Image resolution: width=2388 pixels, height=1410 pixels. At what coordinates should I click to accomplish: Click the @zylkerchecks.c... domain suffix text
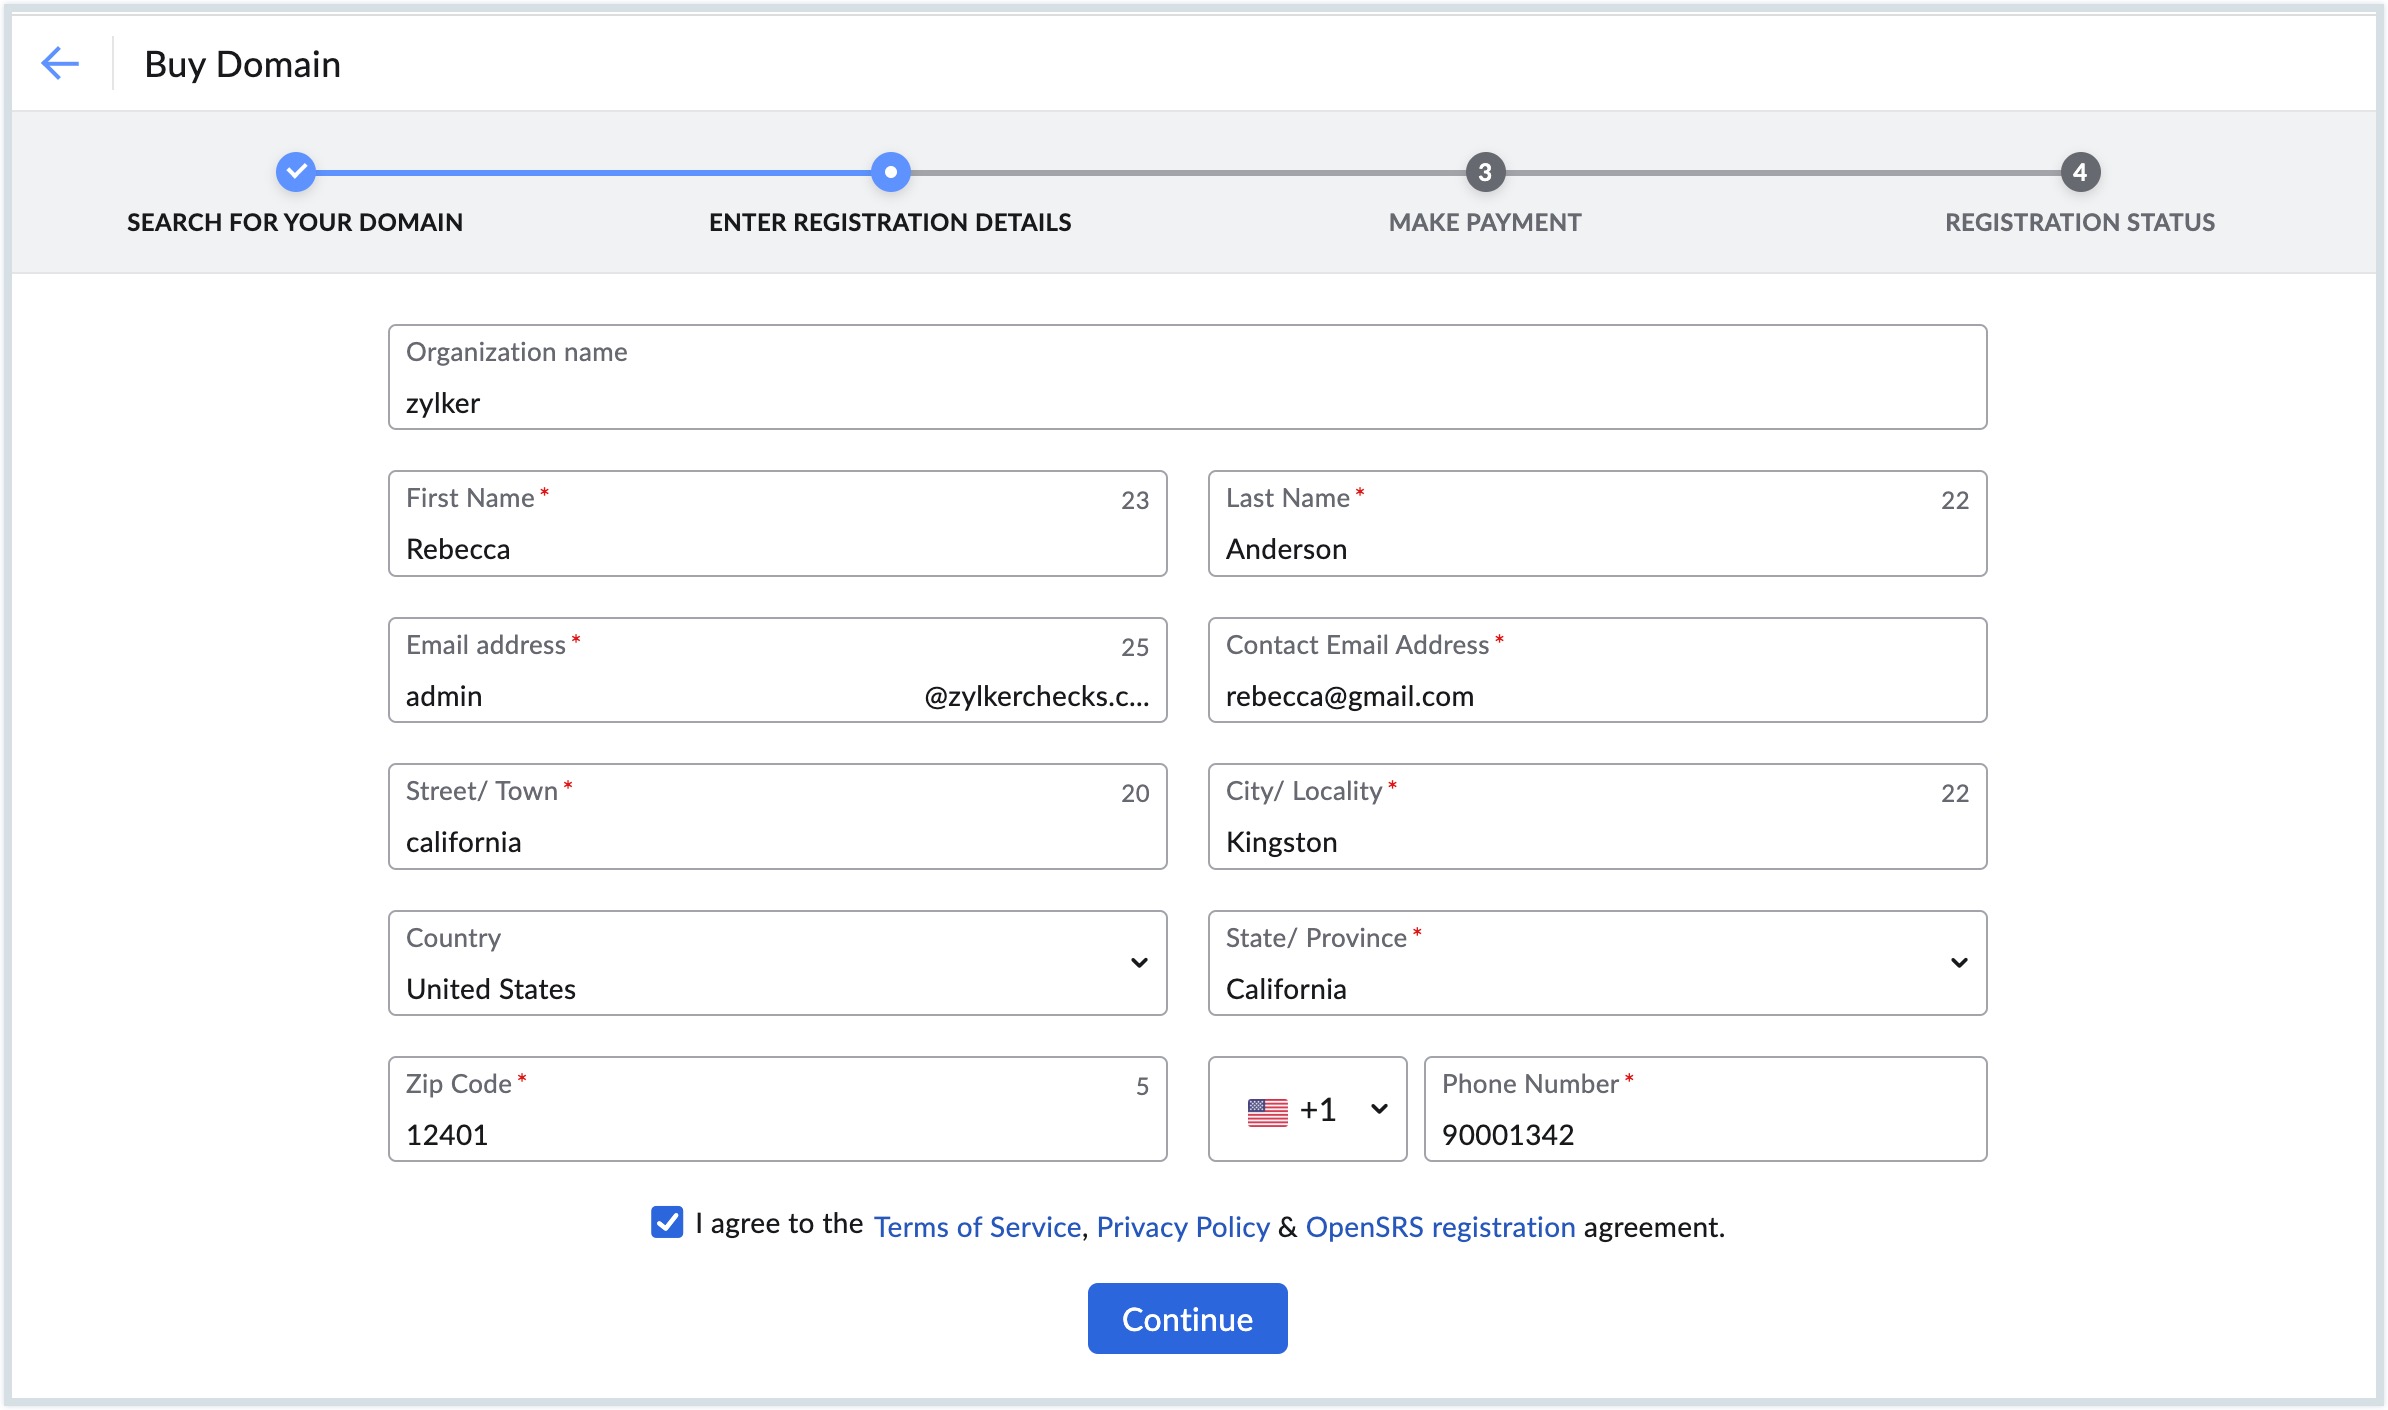(1036, 696)
